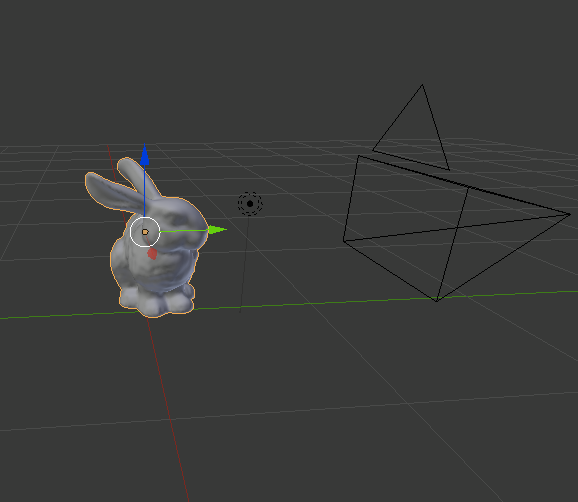Click the red X-axis handle of the gizmo
578x502 pixels.
pyautogui.click(x=152, y=254)
